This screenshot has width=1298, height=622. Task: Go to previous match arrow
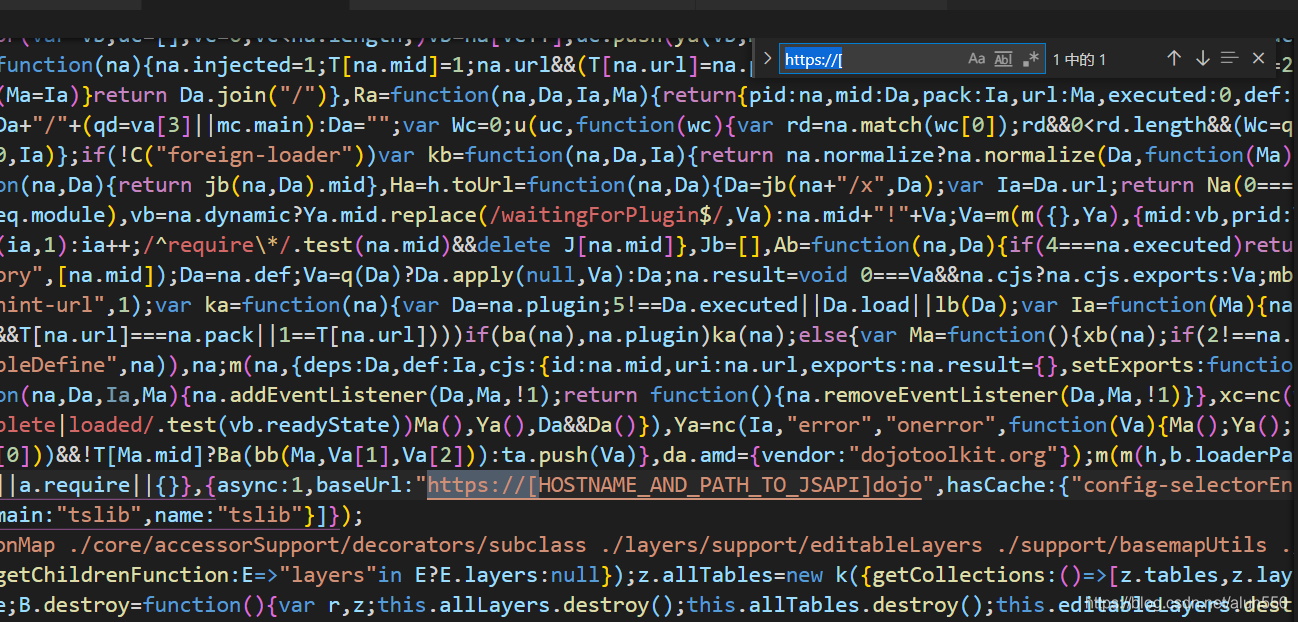[x=1174, y=59]
